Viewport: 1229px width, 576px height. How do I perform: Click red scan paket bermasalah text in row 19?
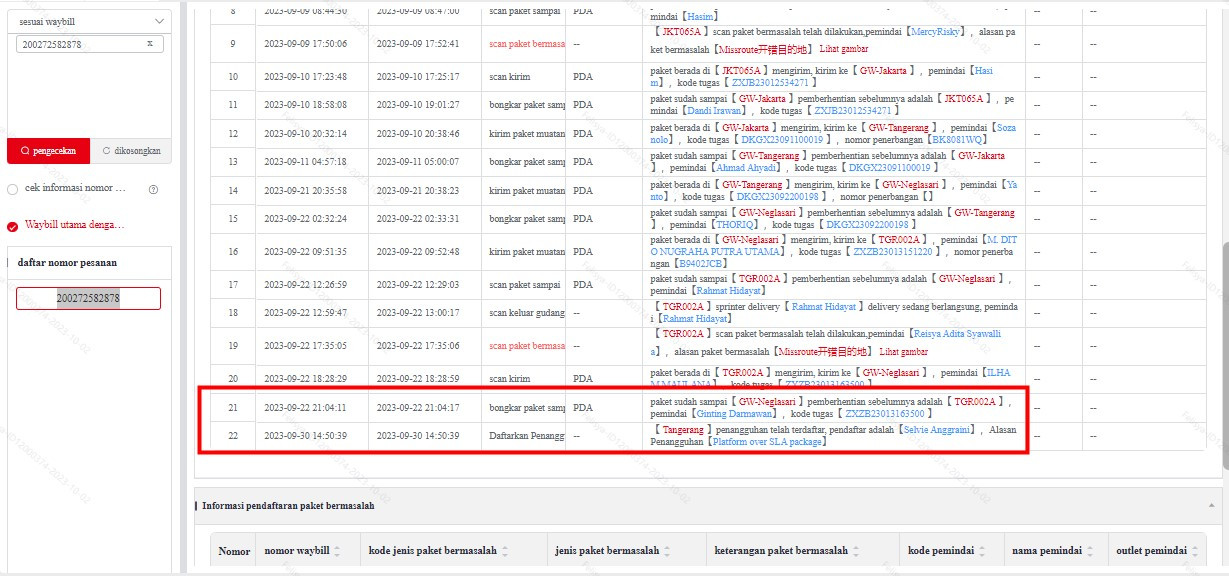[x=527, y=346]
